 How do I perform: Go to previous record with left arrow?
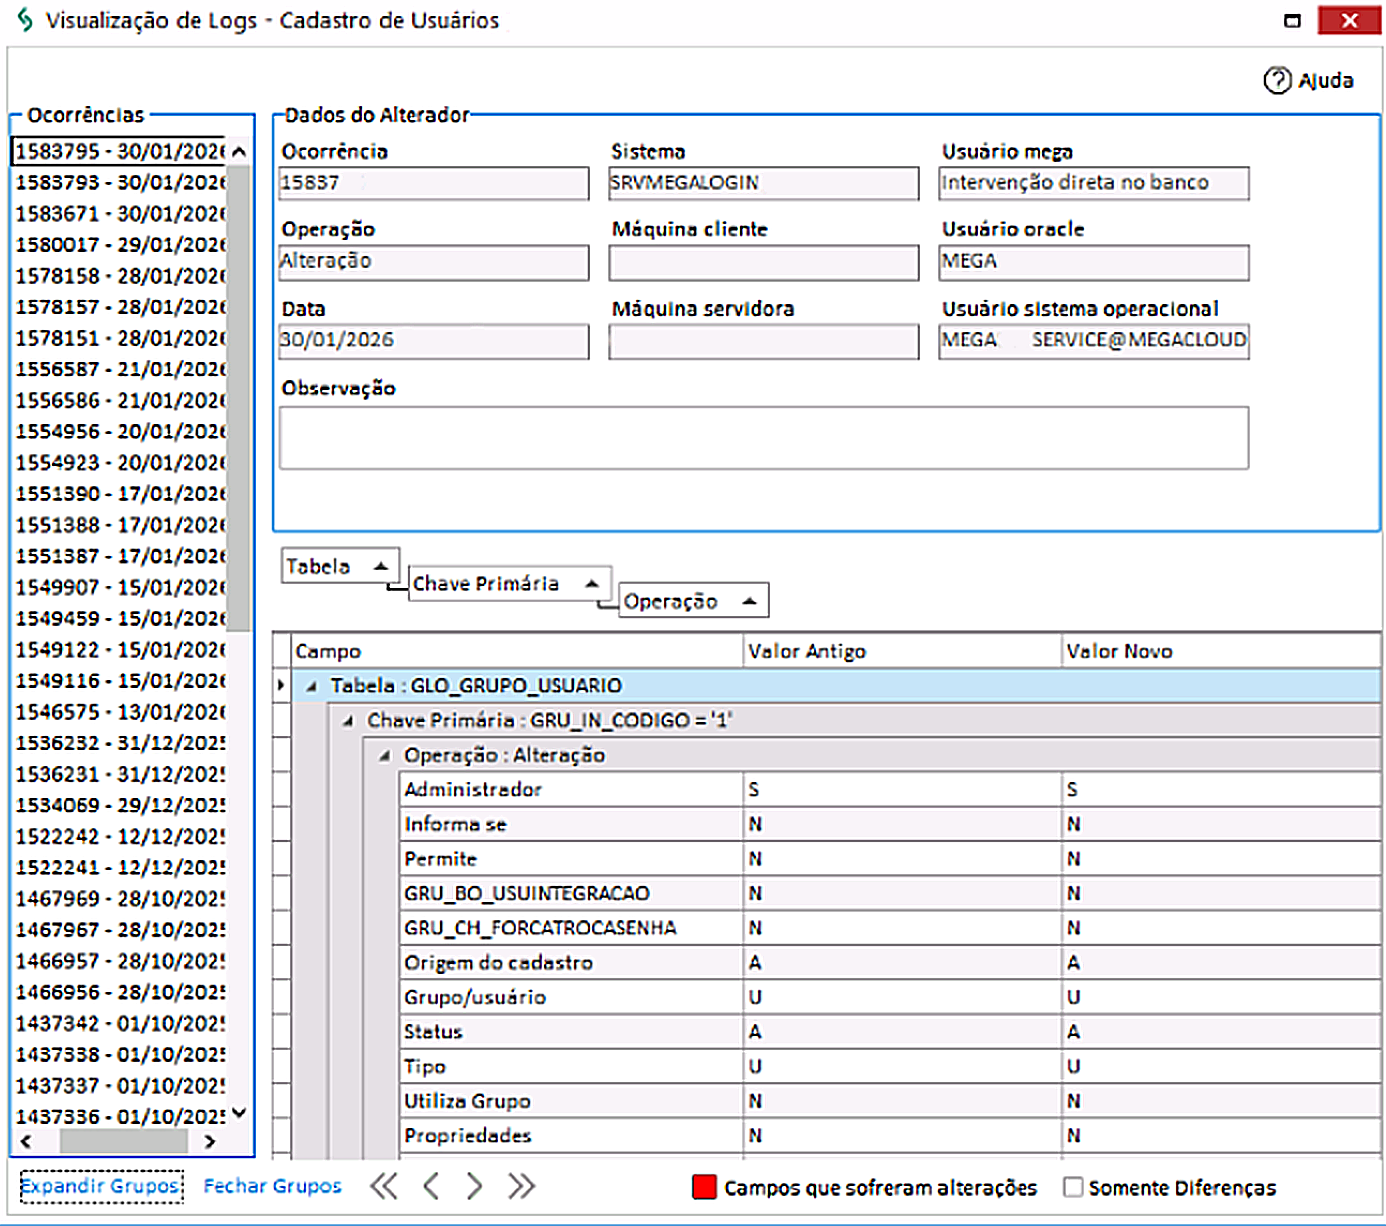431,1186
